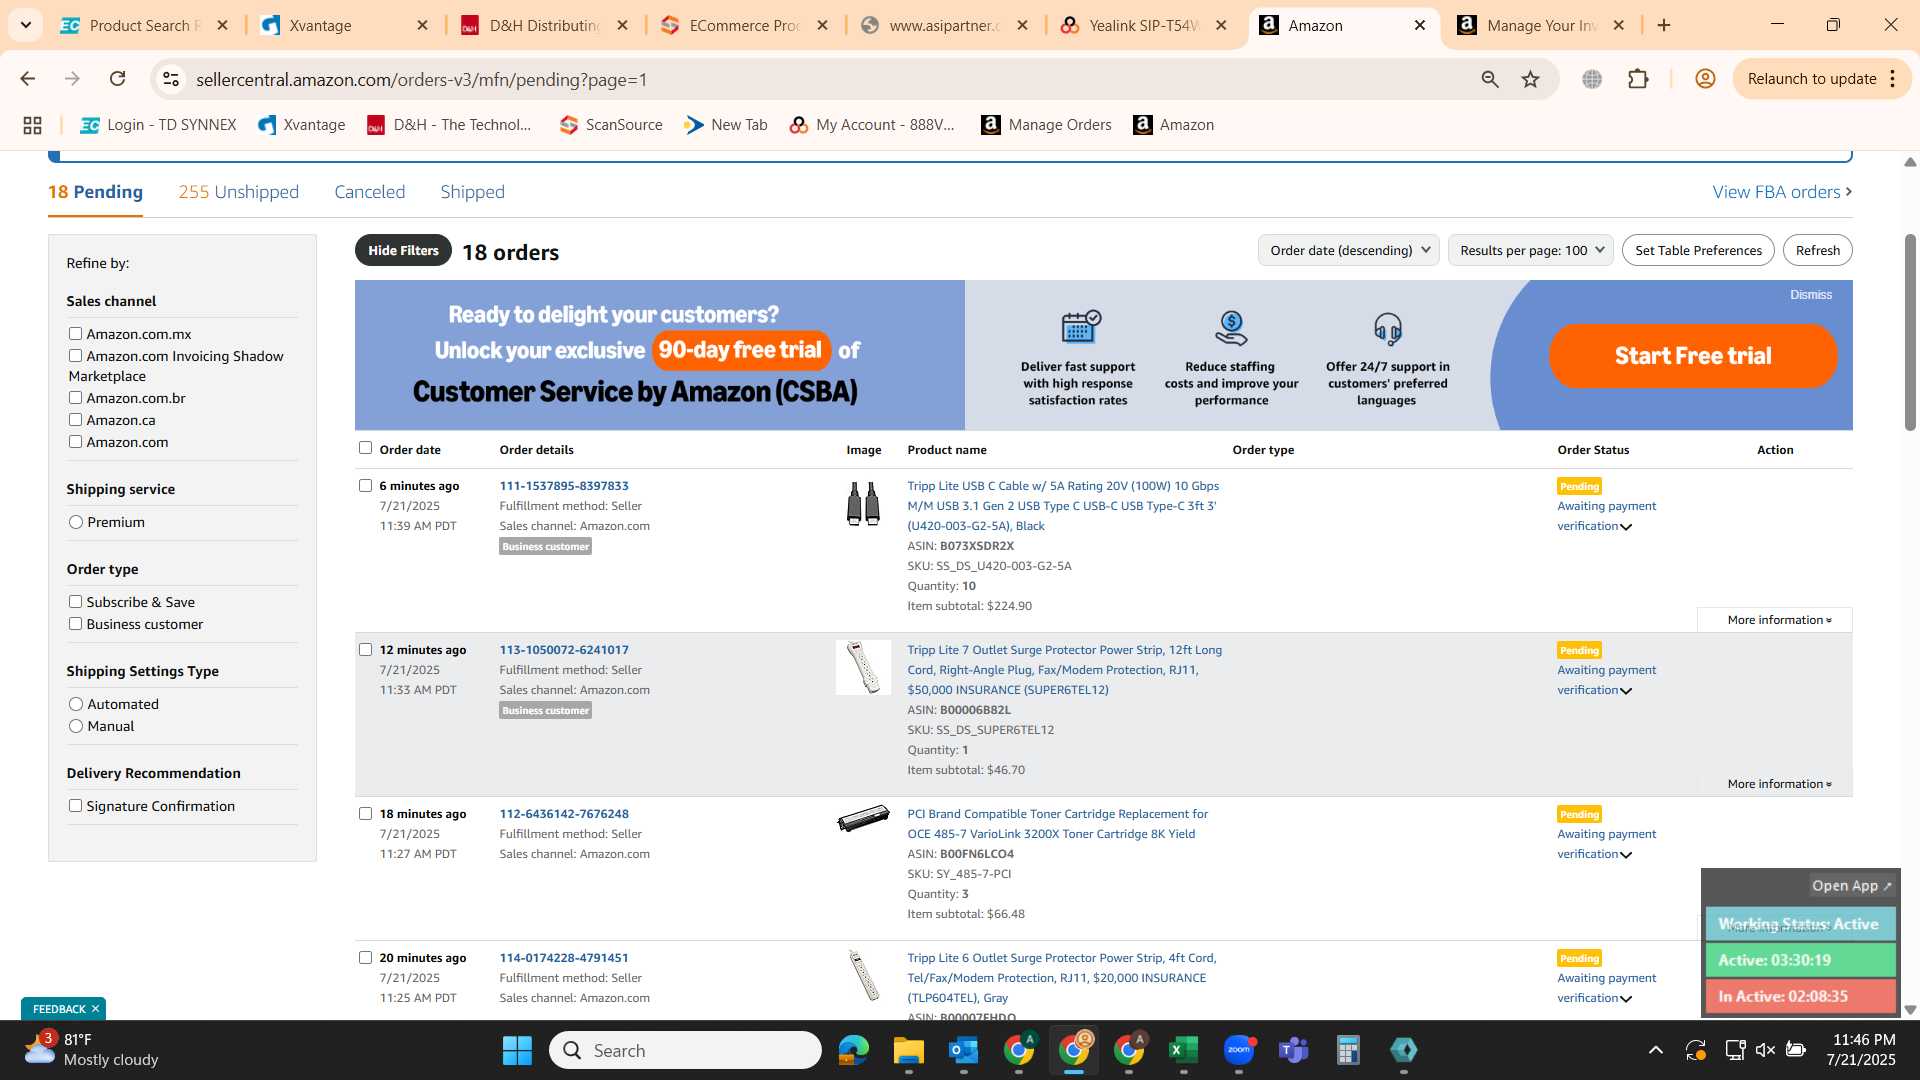Open Calculator from taskbar
Image resolution: width=1920 pixels, height=1080 pixels.
click(1348, 1050)
